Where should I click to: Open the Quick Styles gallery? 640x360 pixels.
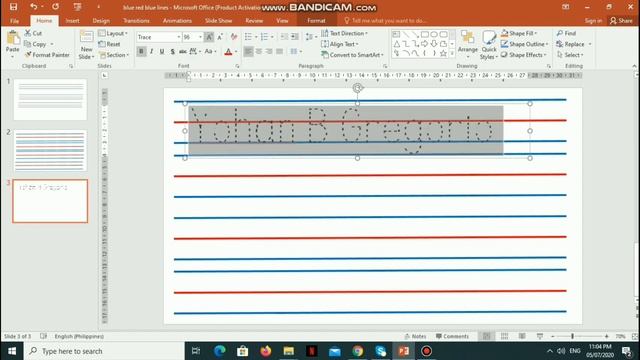488,45
